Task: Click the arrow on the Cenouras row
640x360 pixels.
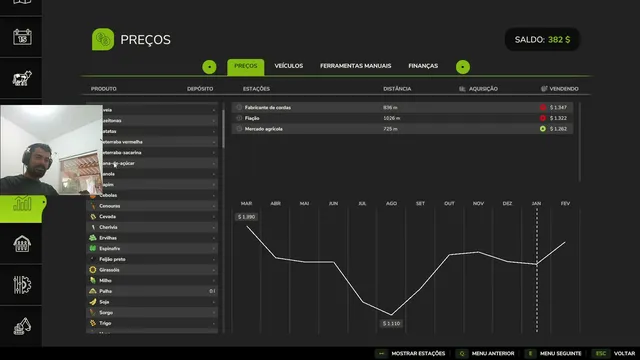Action: (x=213, y=206)
